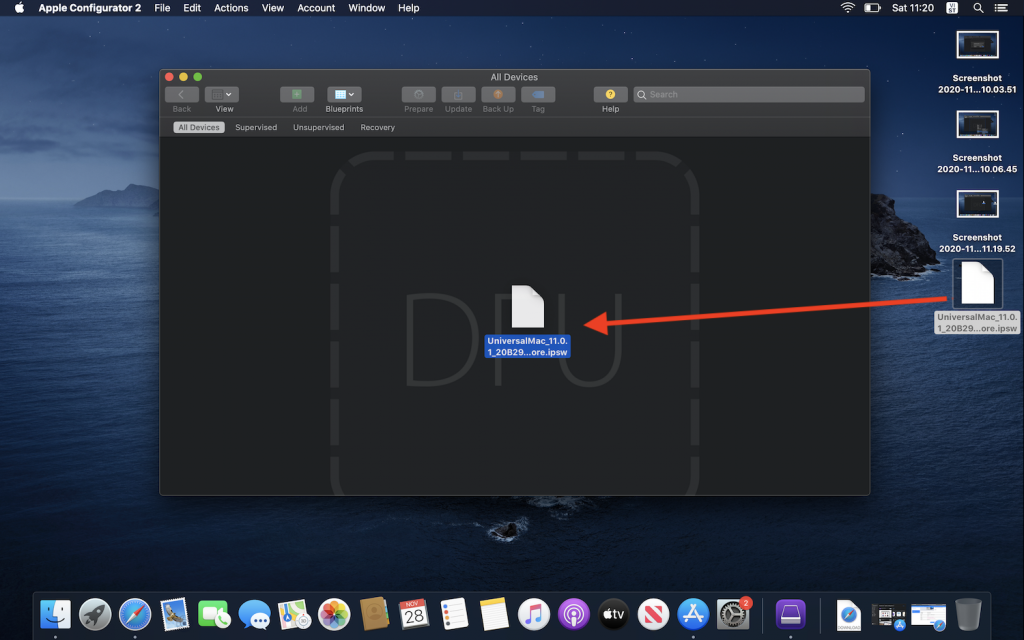Open the Blueprints dropdown chevron
Screen dimensions: 1024x640
[x=352, y=93]
